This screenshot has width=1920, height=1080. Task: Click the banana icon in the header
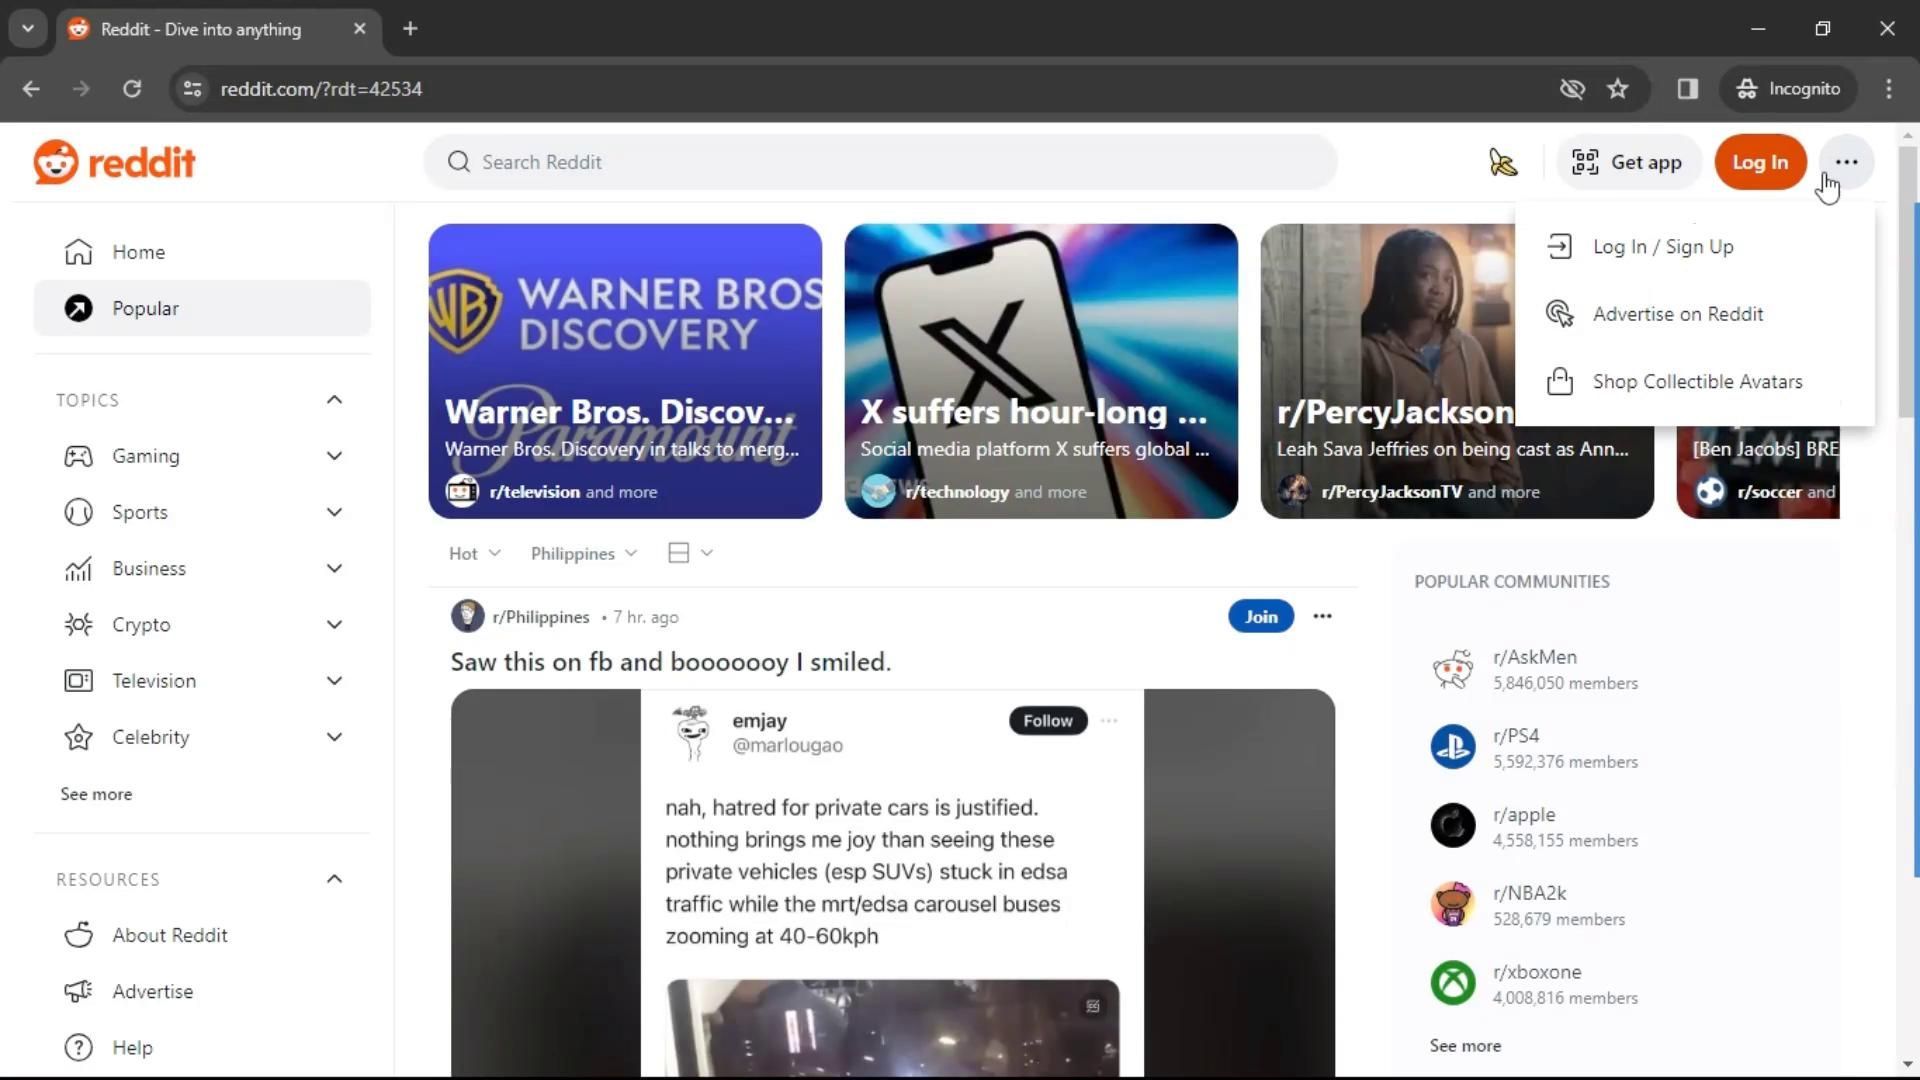(1502, 162)
